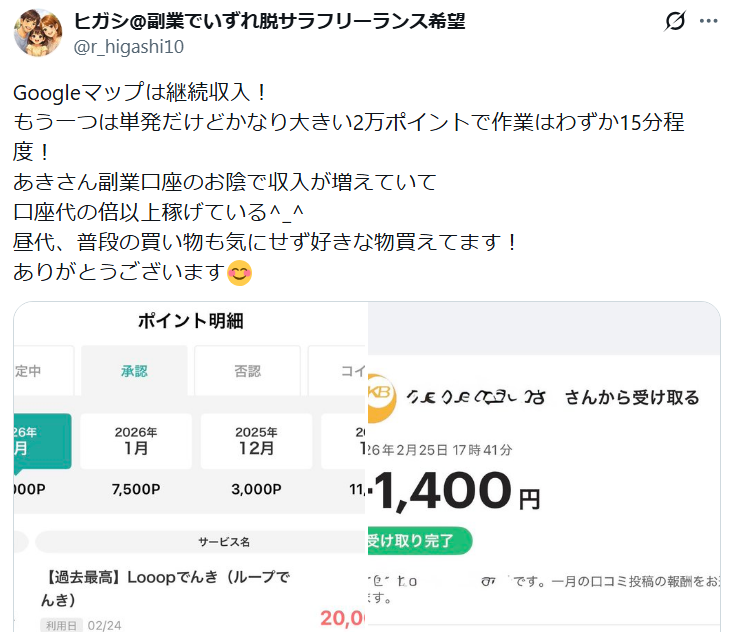Click the smiling emoji ending the tweet
Image resolution: width=738 pixels, height=632 pixels.
[240, 271]
